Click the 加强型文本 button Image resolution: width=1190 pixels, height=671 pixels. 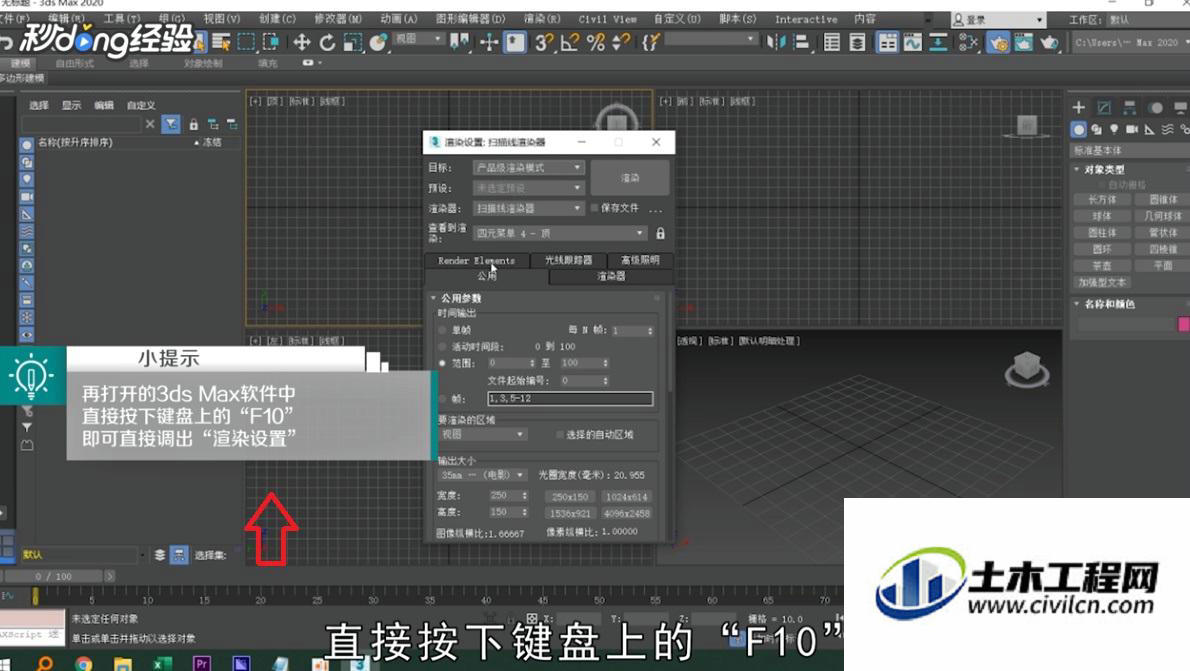click(1102, 282)
